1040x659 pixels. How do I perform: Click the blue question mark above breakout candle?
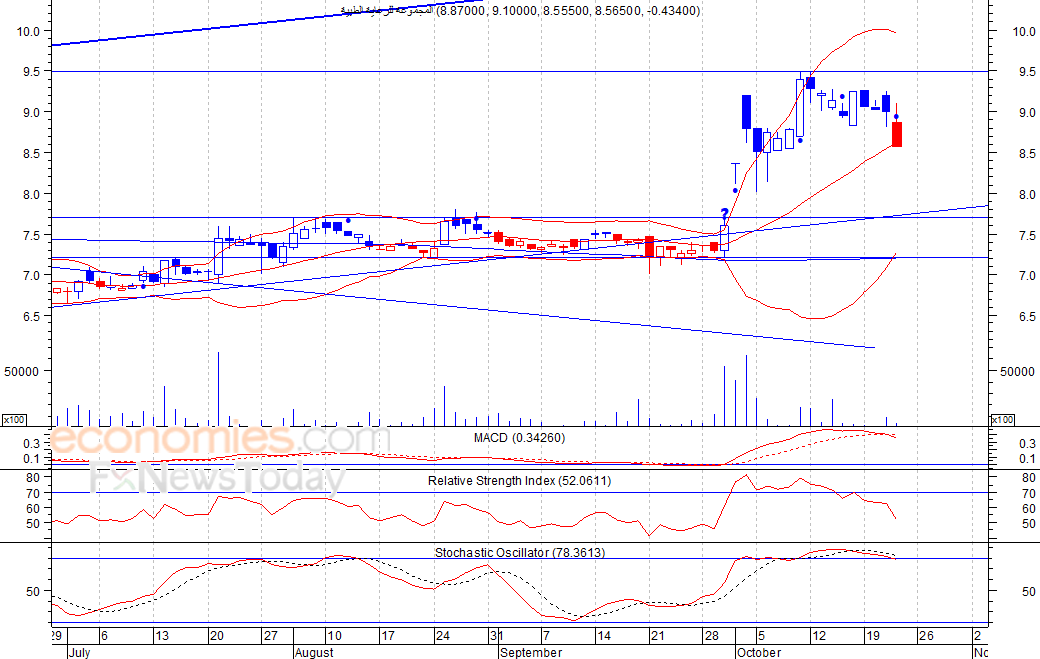coord(724,214)
